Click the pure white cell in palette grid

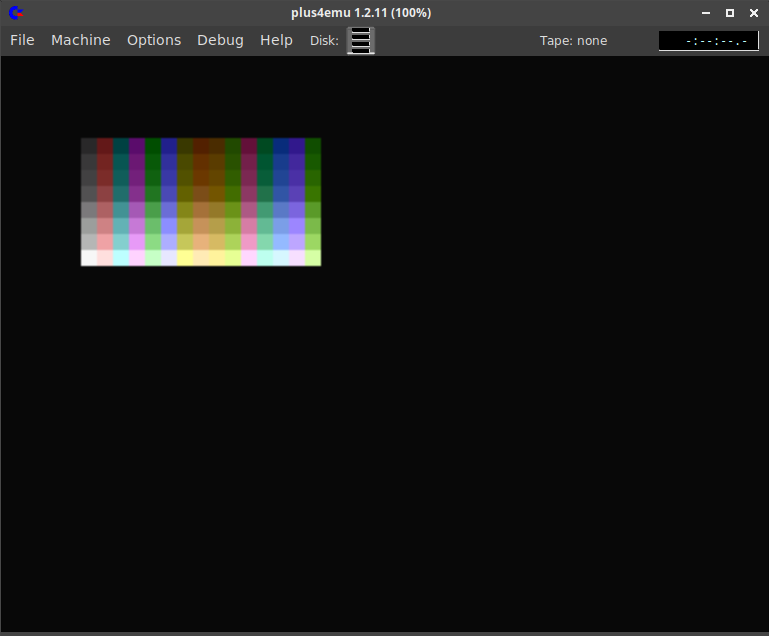click(89, 258)
